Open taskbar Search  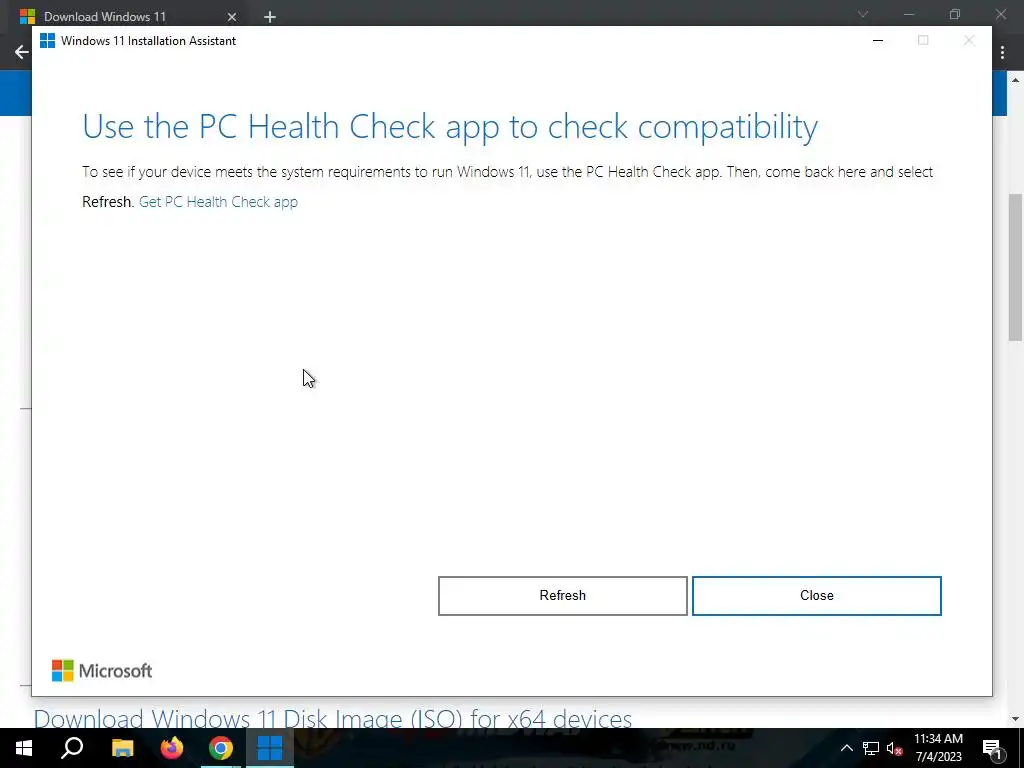coord(72,748)
